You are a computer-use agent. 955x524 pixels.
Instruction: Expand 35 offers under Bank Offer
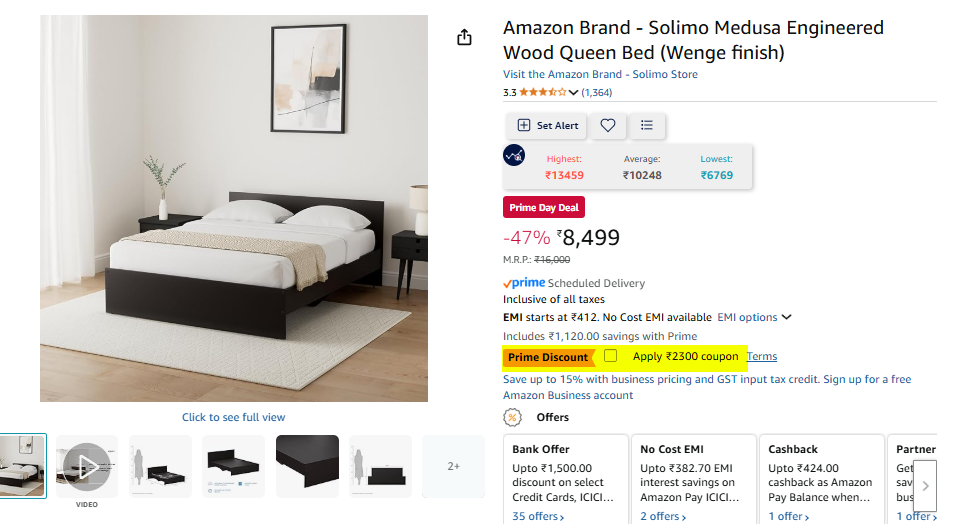tap(538, 516)
